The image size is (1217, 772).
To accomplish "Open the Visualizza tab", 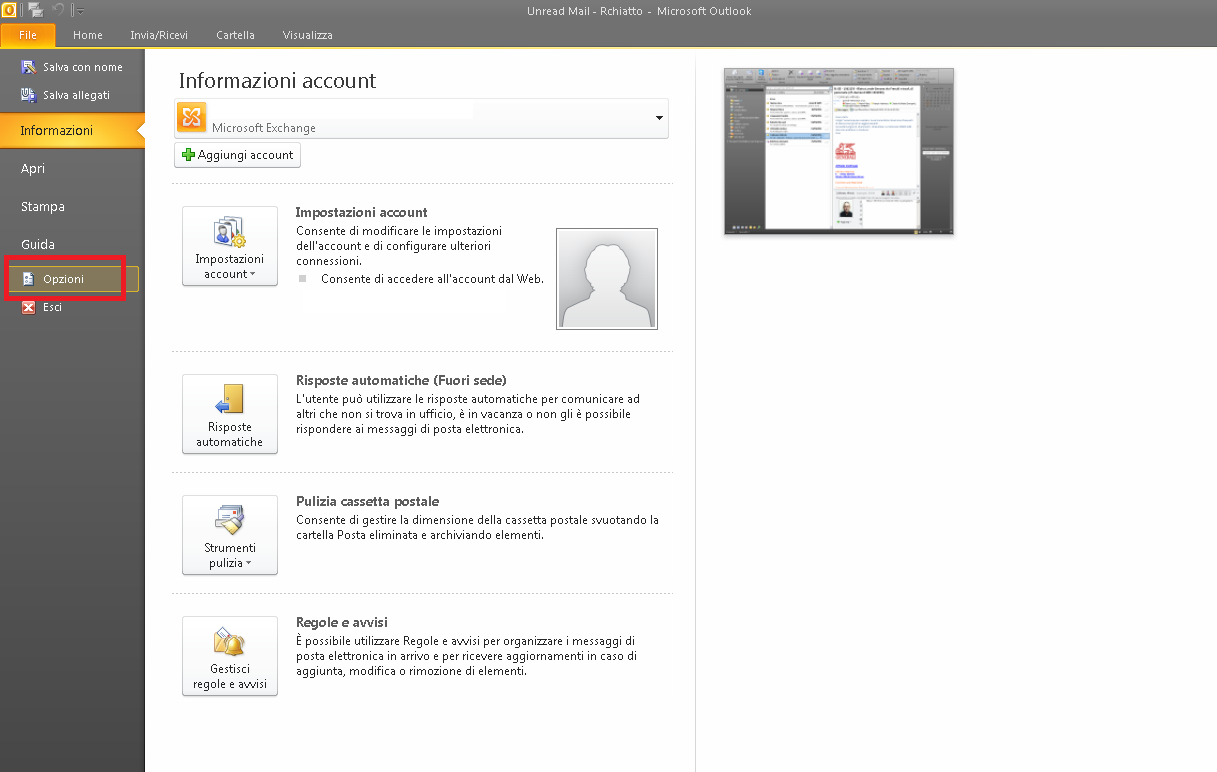I will pos(307,35).
